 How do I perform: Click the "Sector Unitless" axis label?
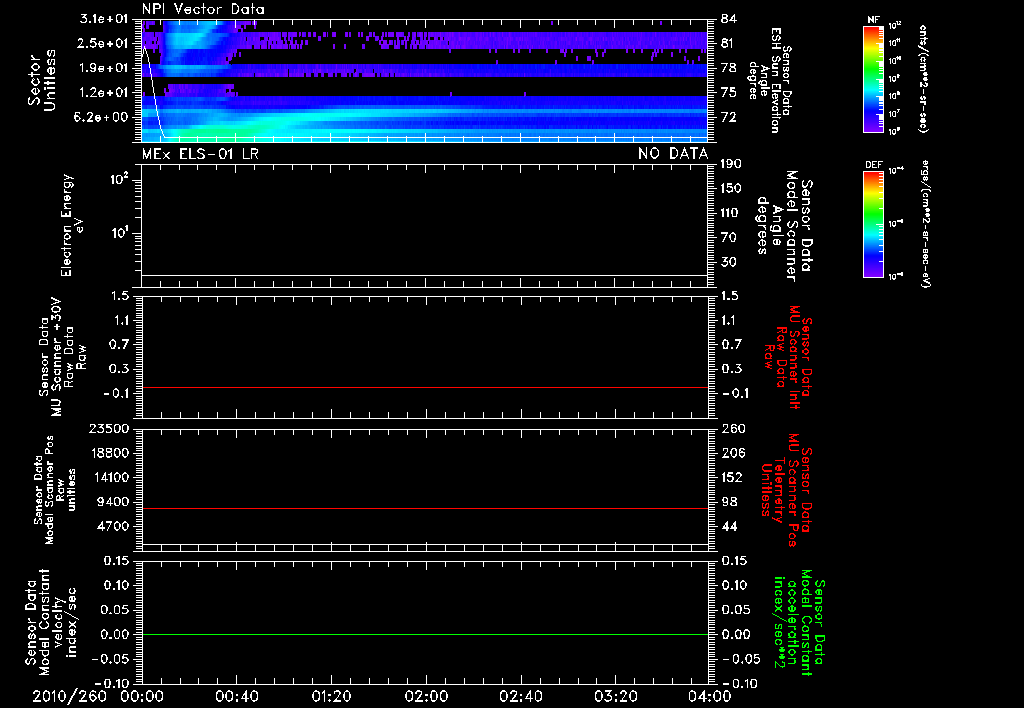(42, 80)
